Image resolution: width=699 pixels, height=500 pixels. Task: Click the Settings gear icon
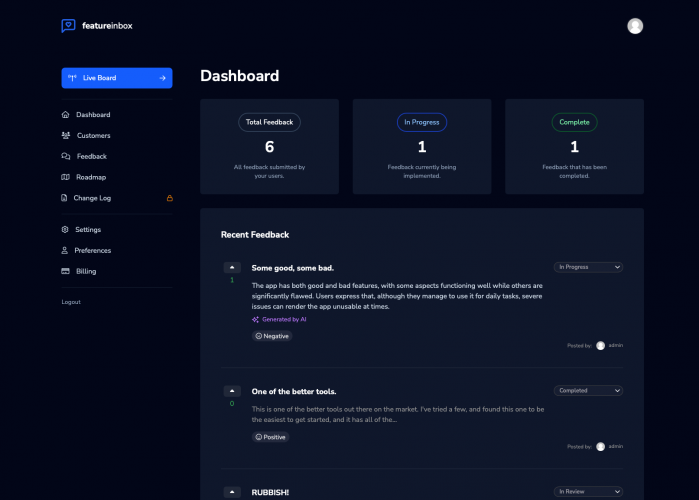[x=65, y=230]
